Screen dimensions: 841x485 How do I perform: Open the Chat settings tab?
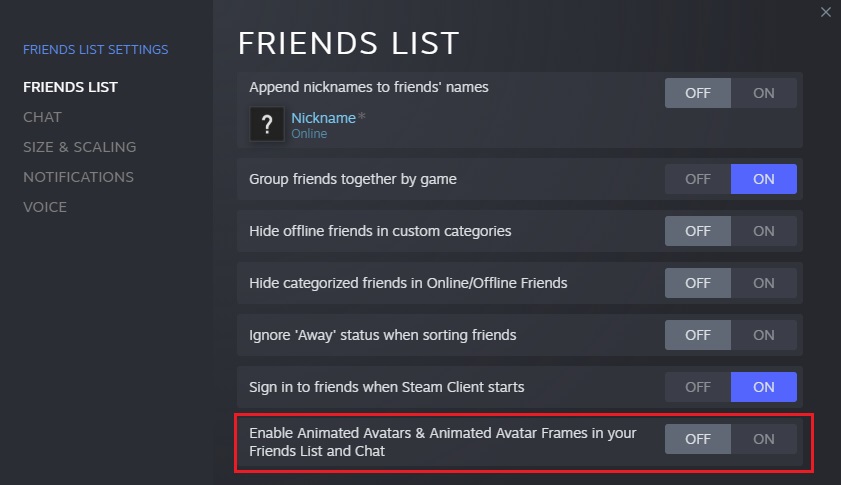coord(42,117)
